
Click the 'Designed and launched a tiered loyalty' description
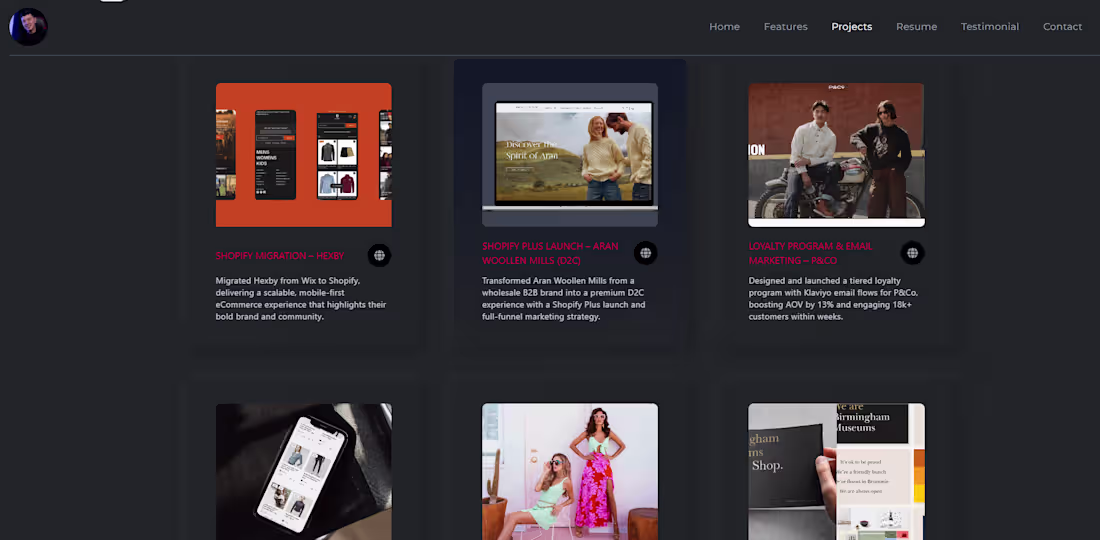coord(833,299)
